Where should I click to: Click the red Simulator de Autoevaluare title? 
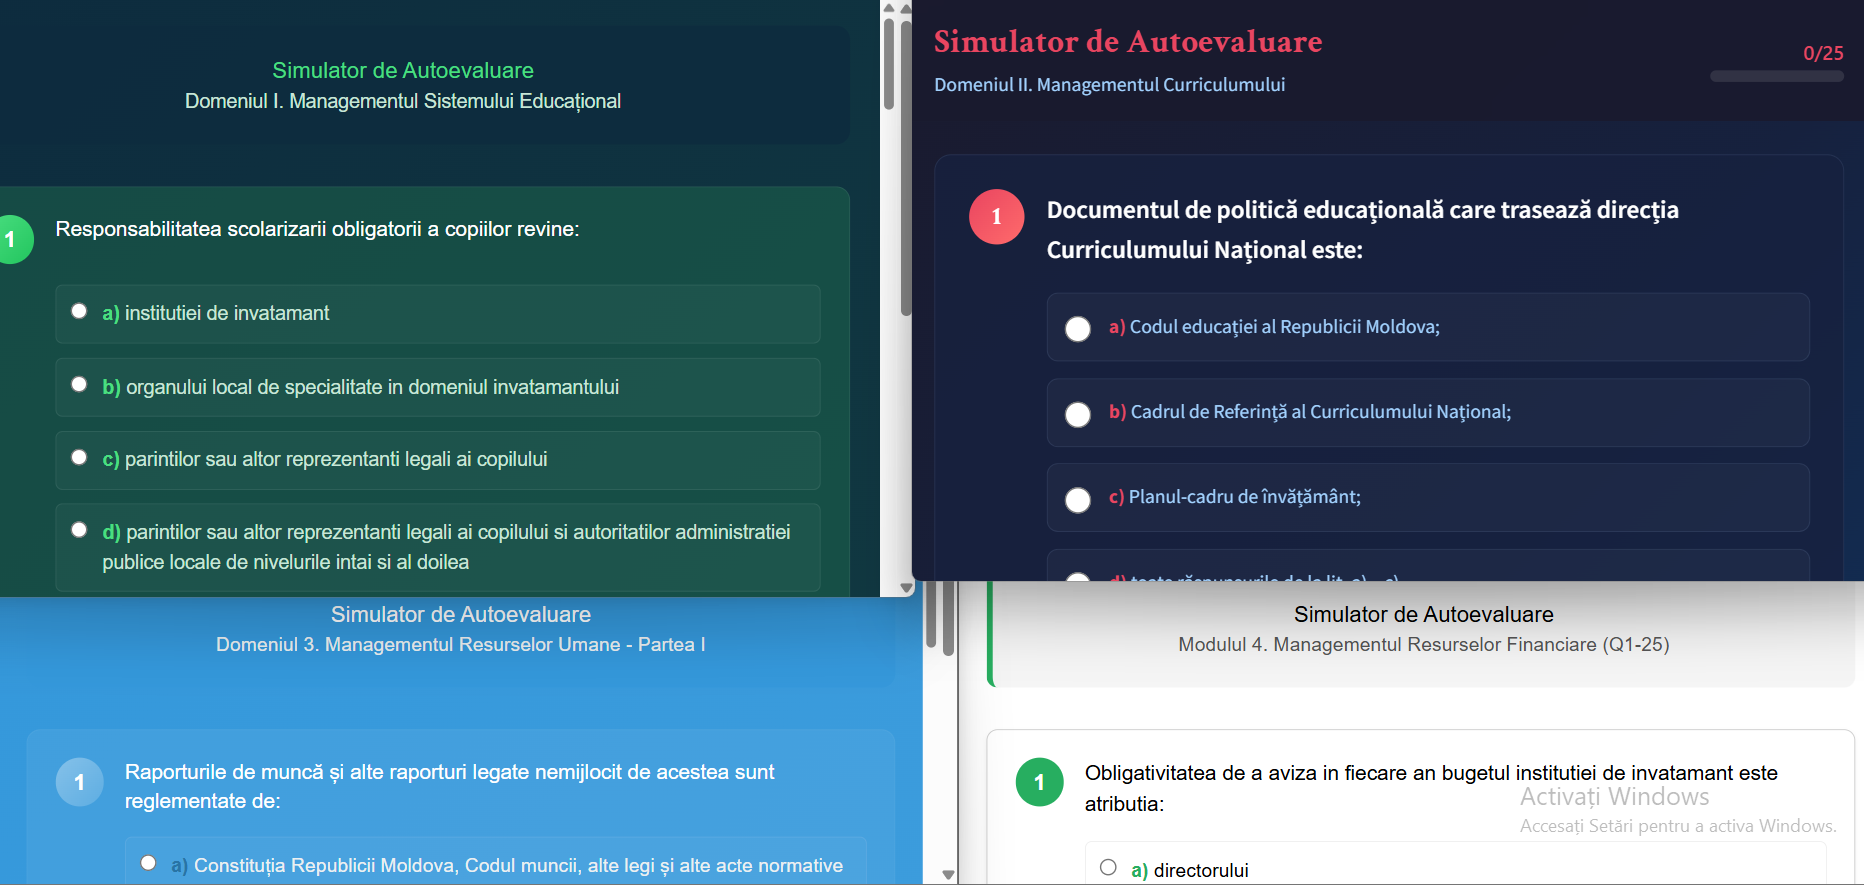[1127, 42]
